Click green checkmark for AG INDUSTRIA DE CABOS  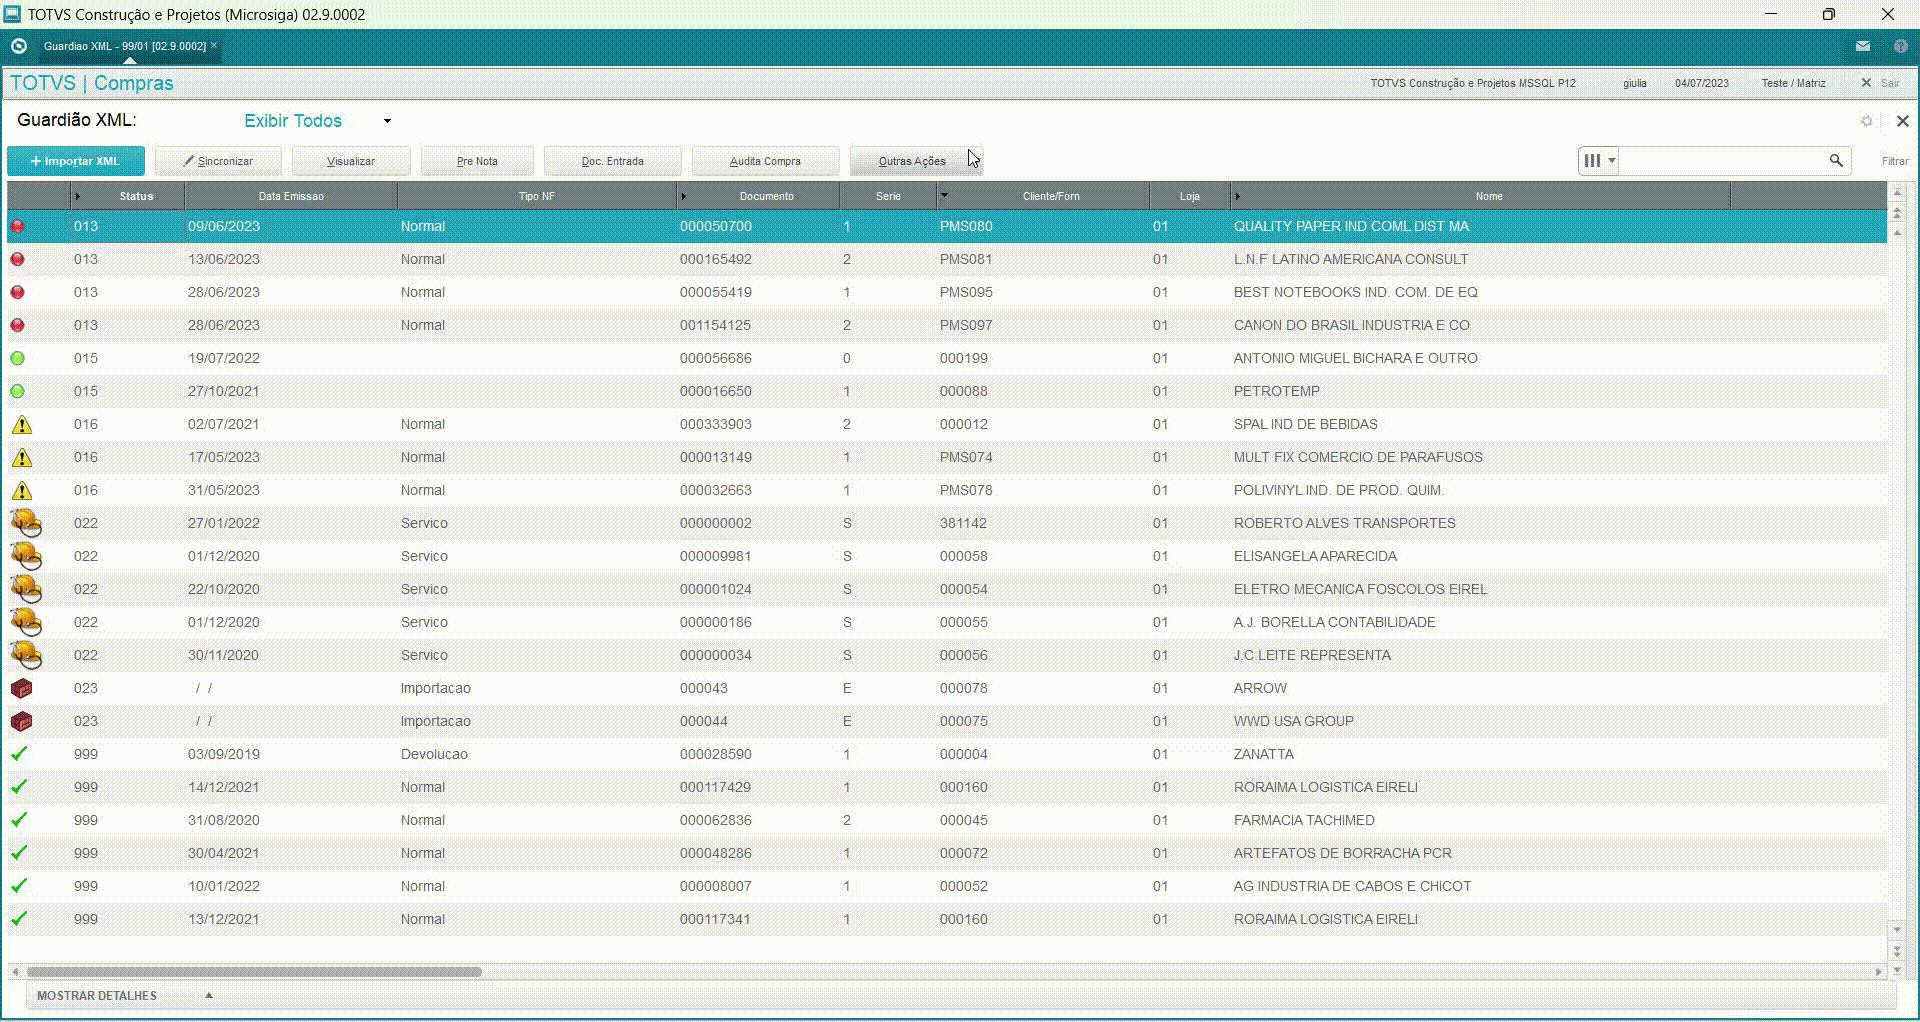coord(19,886)
